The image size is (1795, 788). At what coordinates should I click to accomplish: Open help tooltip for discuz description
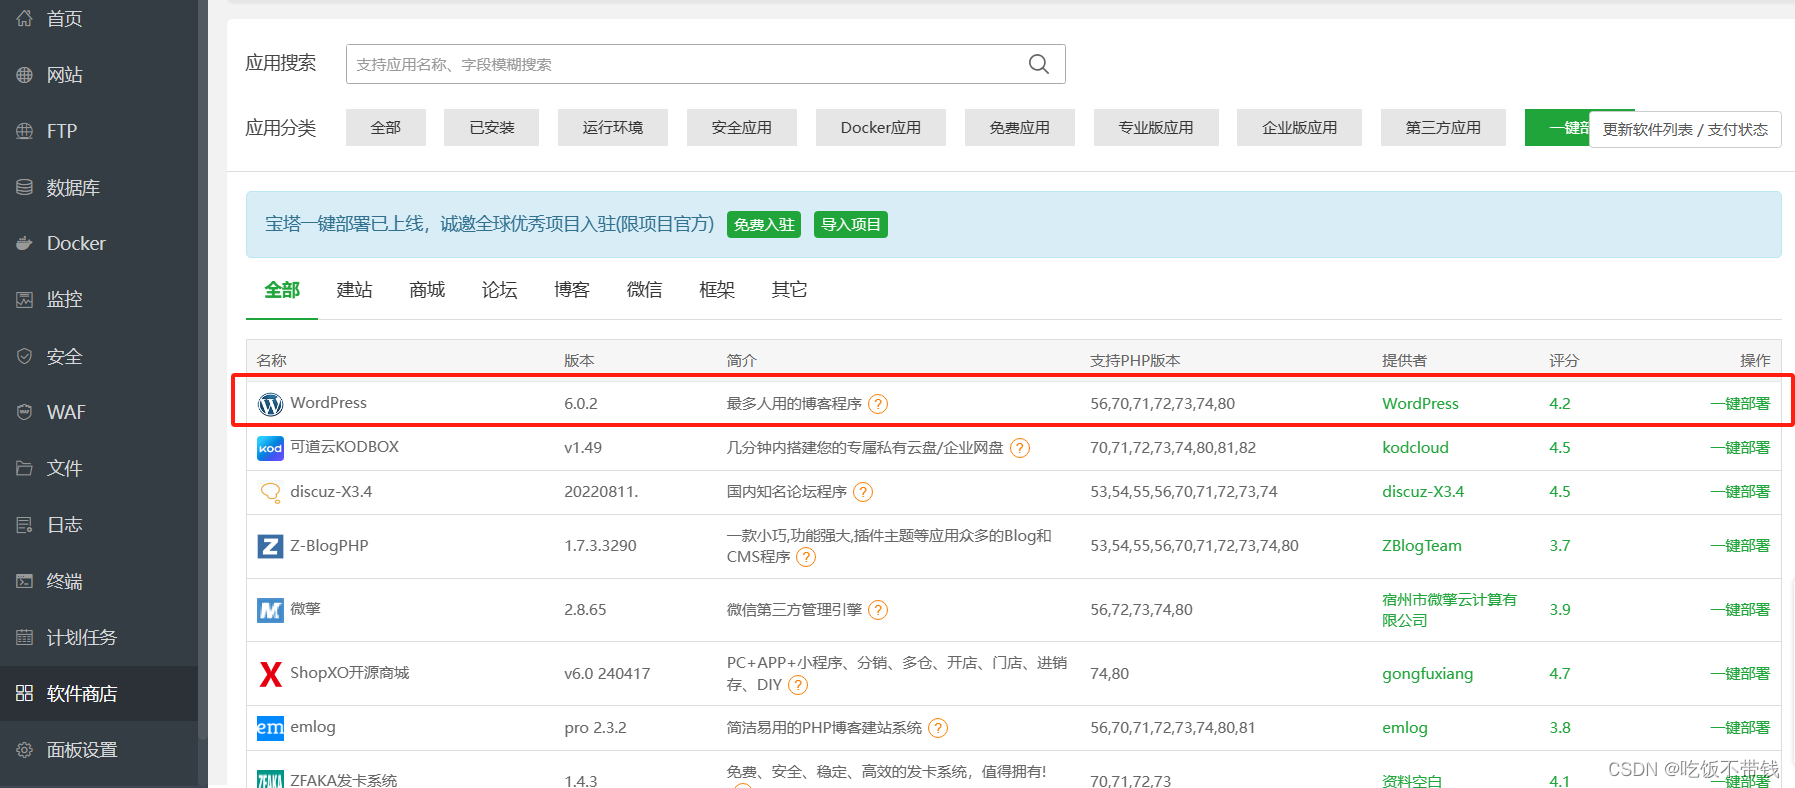[x=863, y=492]
